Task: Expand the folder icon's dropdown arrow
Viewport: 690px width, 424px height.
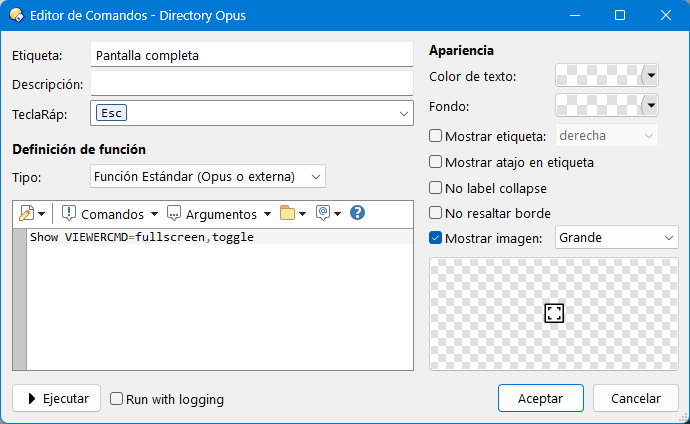Action: click(302, 214)
